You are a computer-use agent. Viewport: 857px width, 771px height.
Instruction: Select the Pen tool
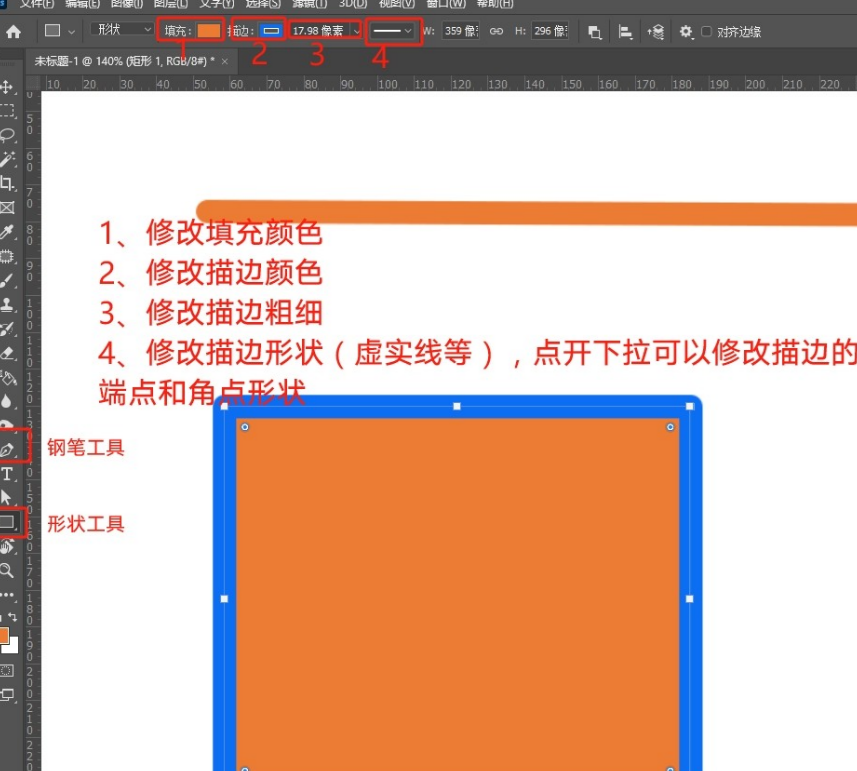[x=7, y=450]
